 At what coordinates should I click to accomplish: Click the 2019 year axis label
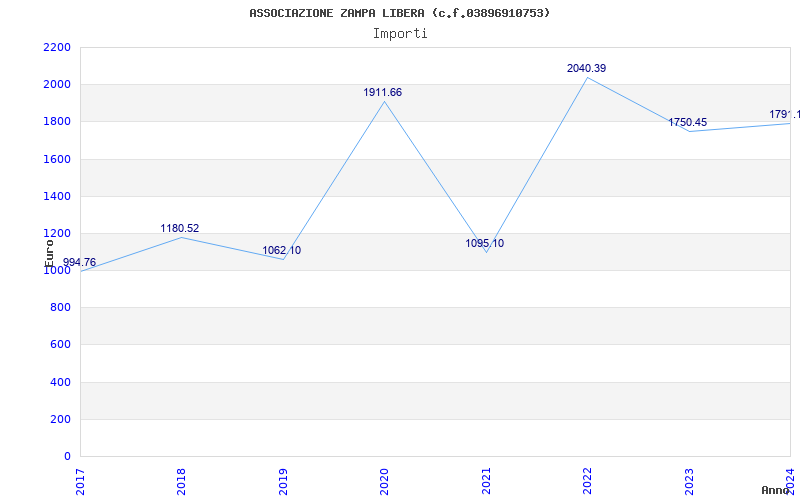(x=283, y=481)
